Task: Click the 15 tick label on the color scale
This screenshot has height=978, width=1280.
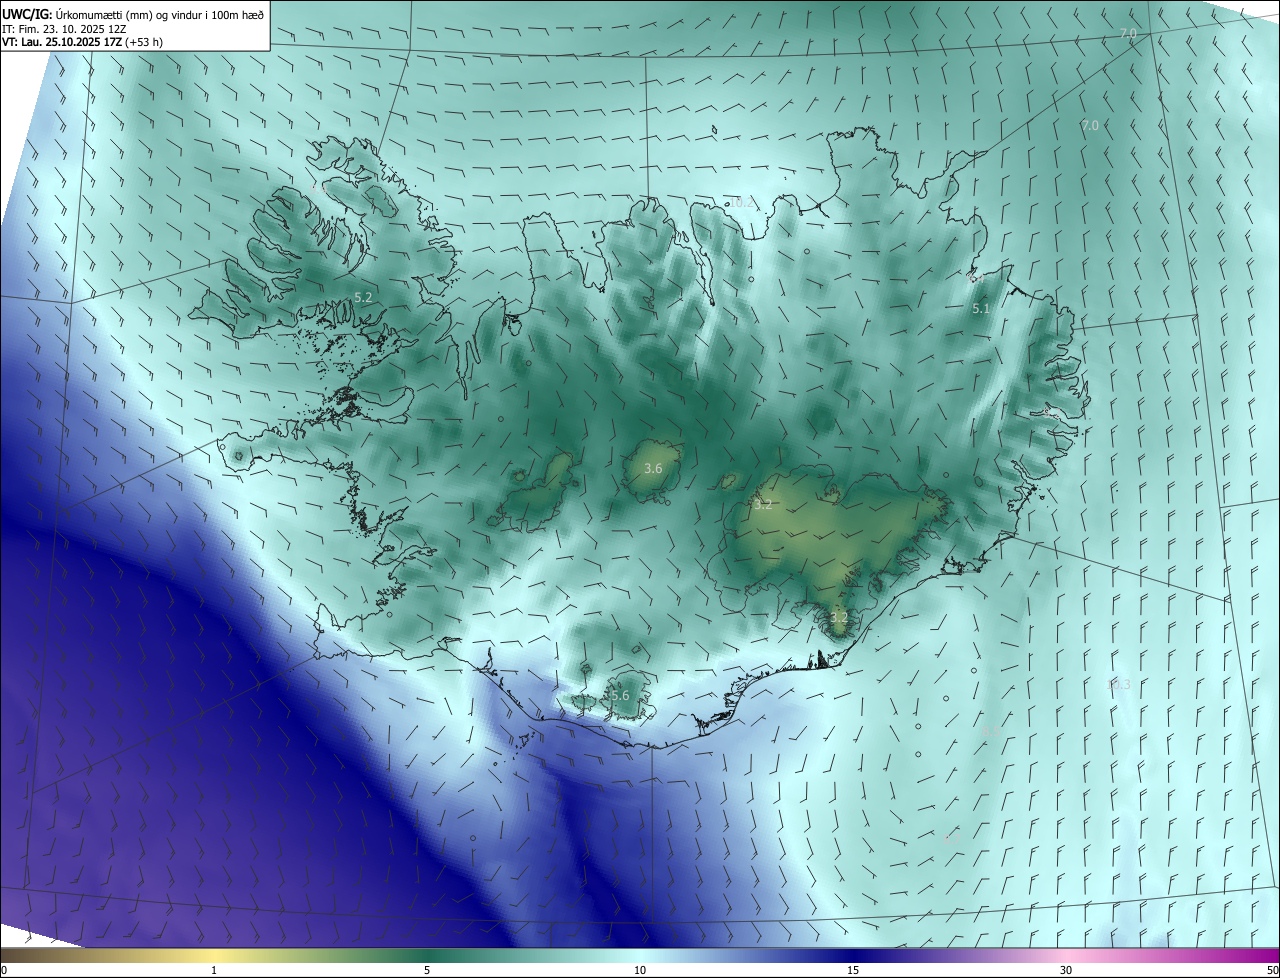Action: (853, 970)
